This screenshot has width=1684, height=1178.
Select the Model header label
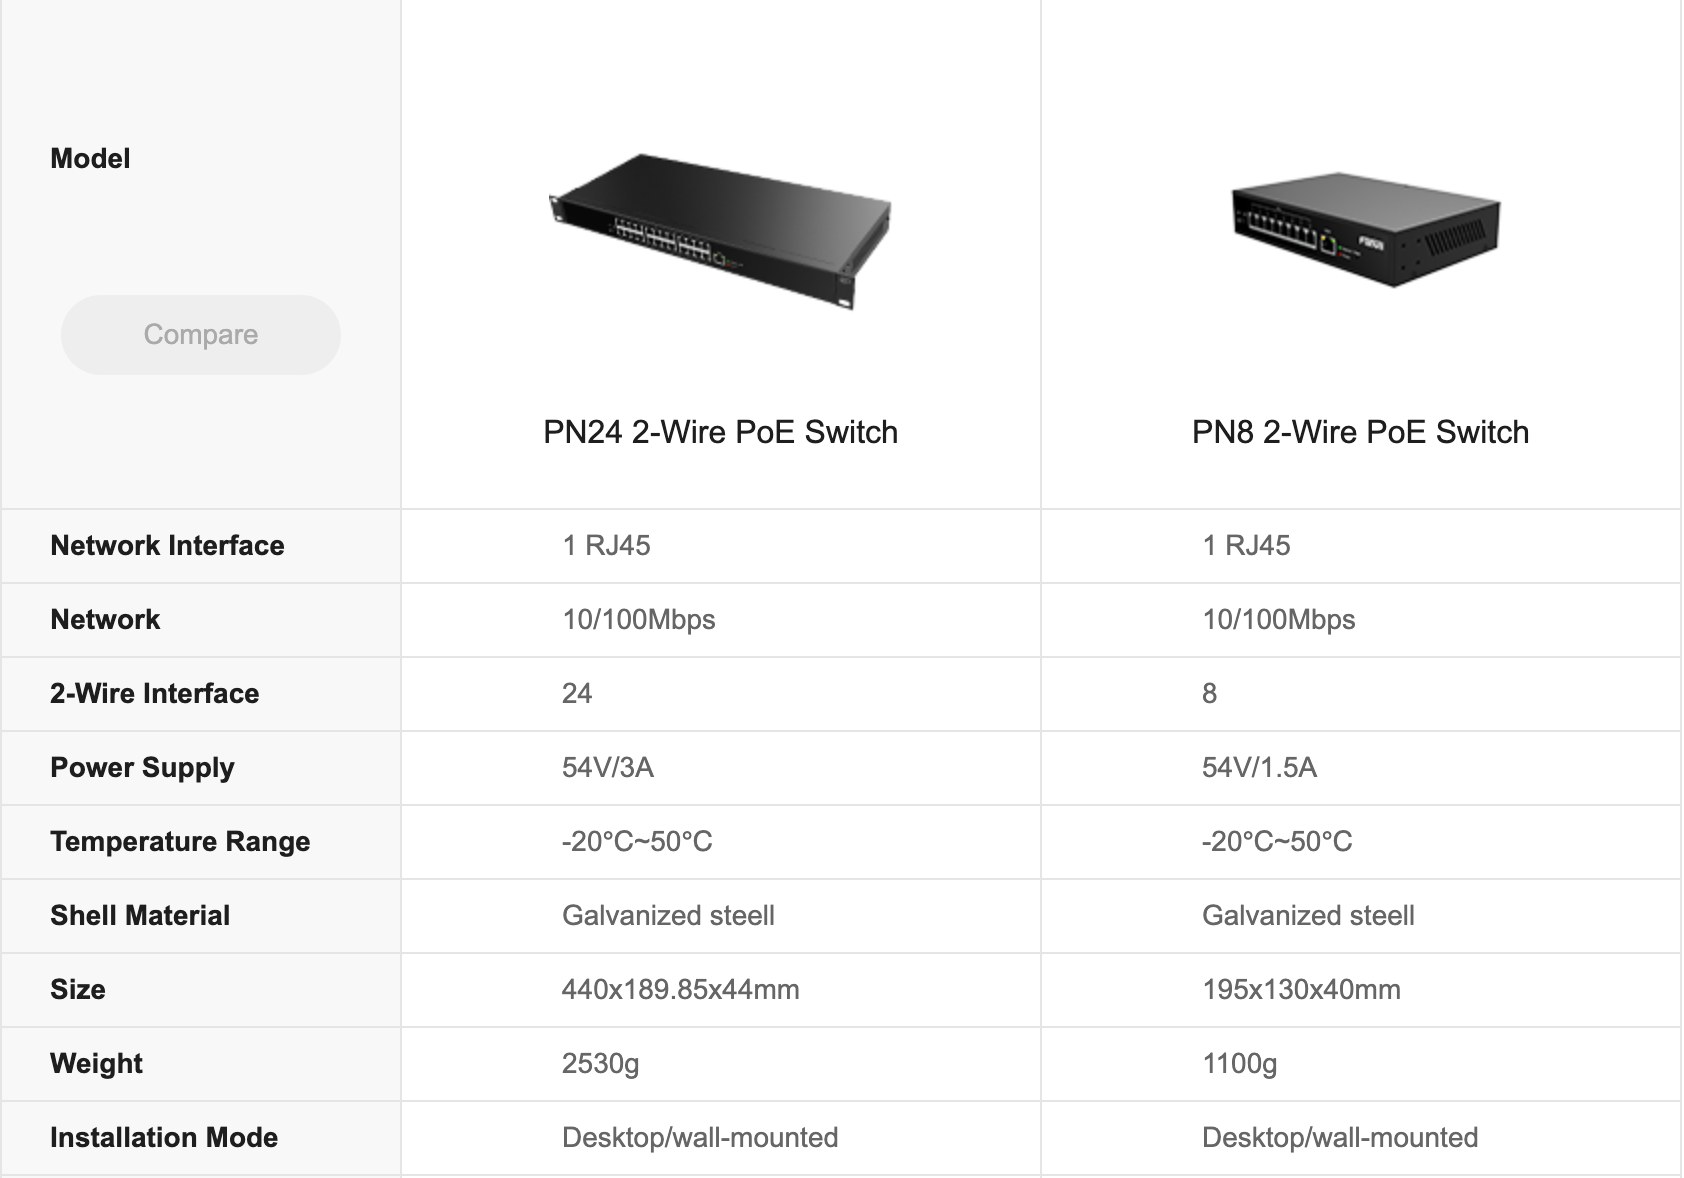[90, 158]
